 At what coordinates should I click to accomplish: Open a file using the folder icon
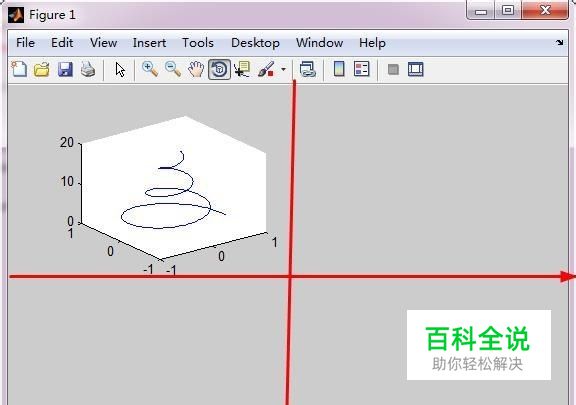(42, 69)
